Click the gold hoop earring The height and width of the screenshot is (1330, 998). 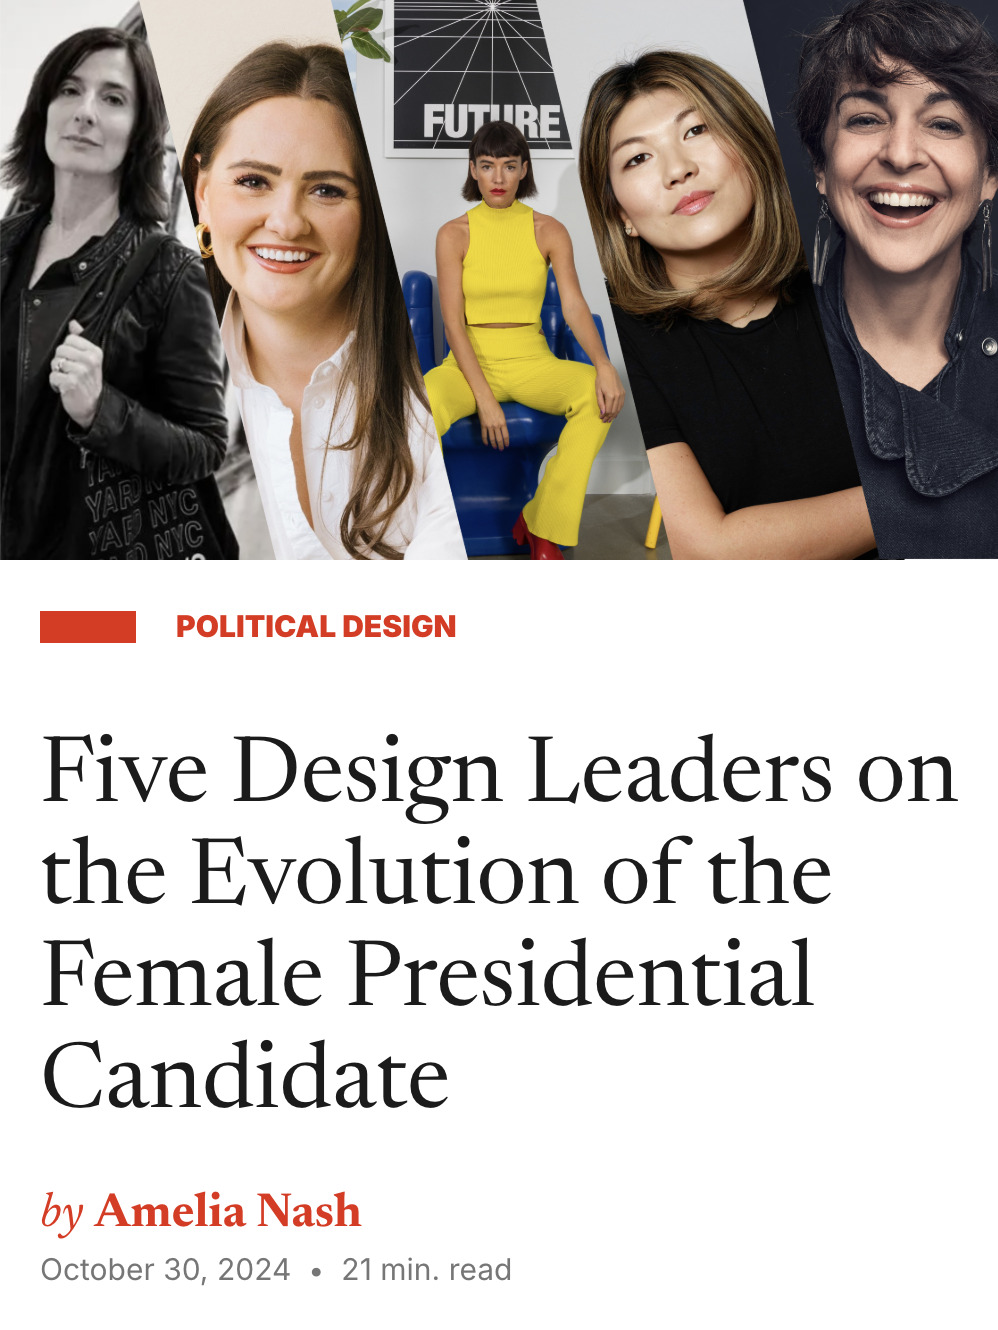click(x=206, y=241)
